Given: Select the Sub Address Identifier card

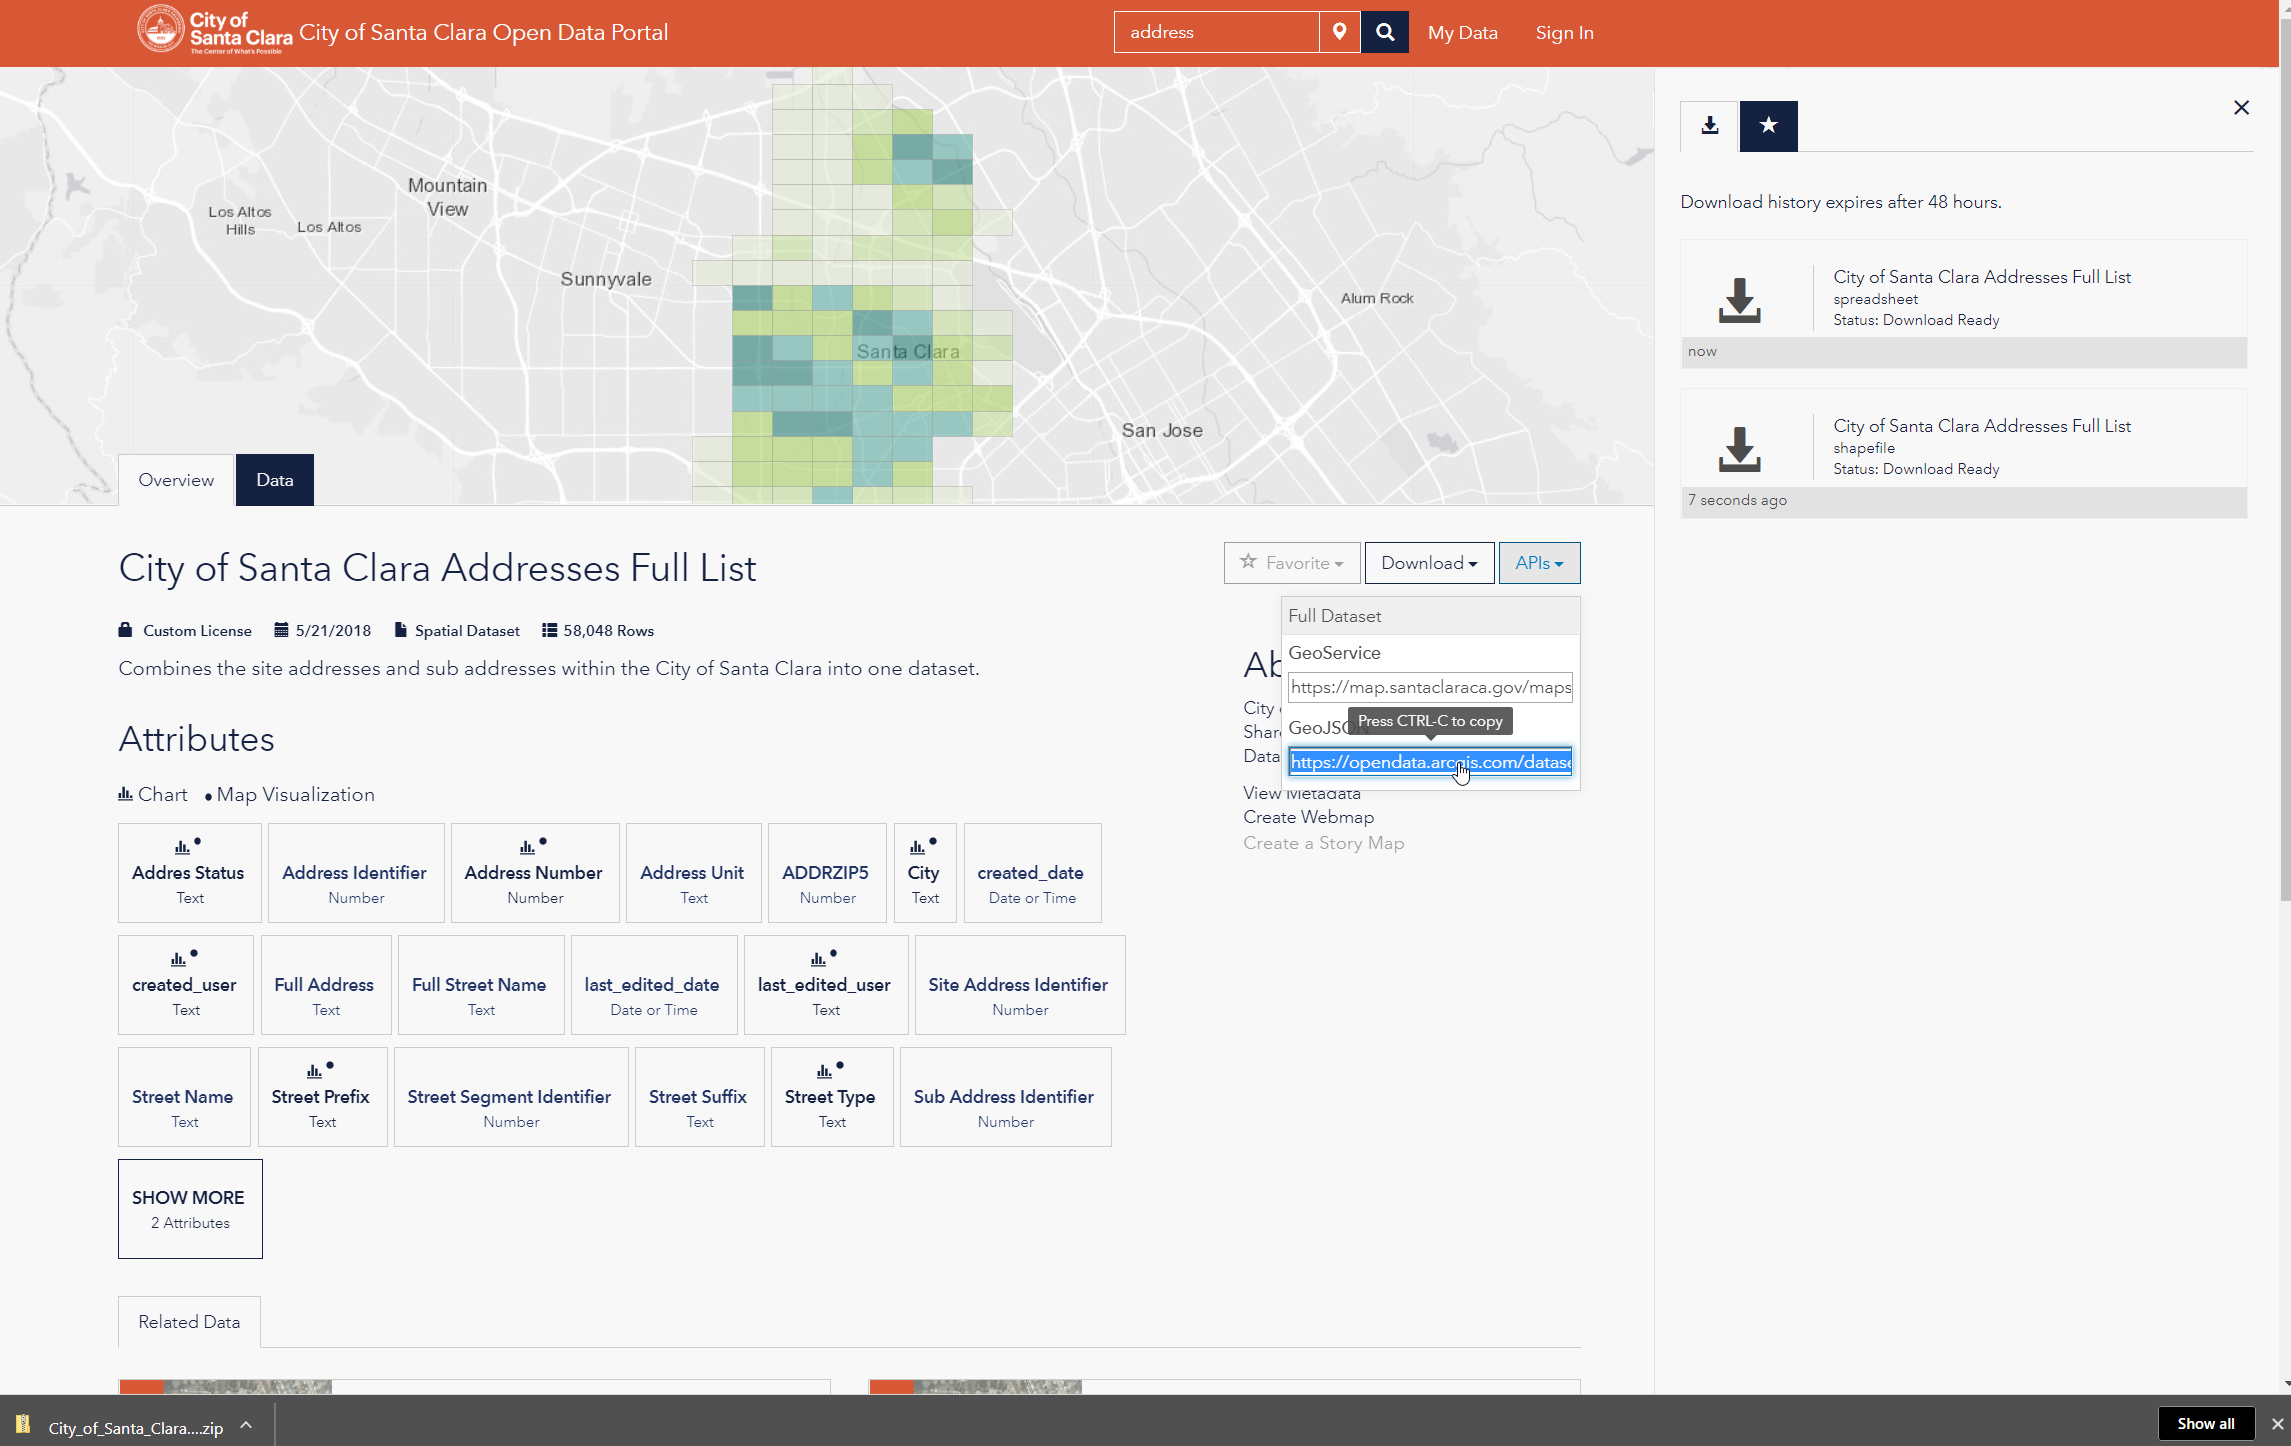Looking at the screenshot, I should point(1005,1097).
